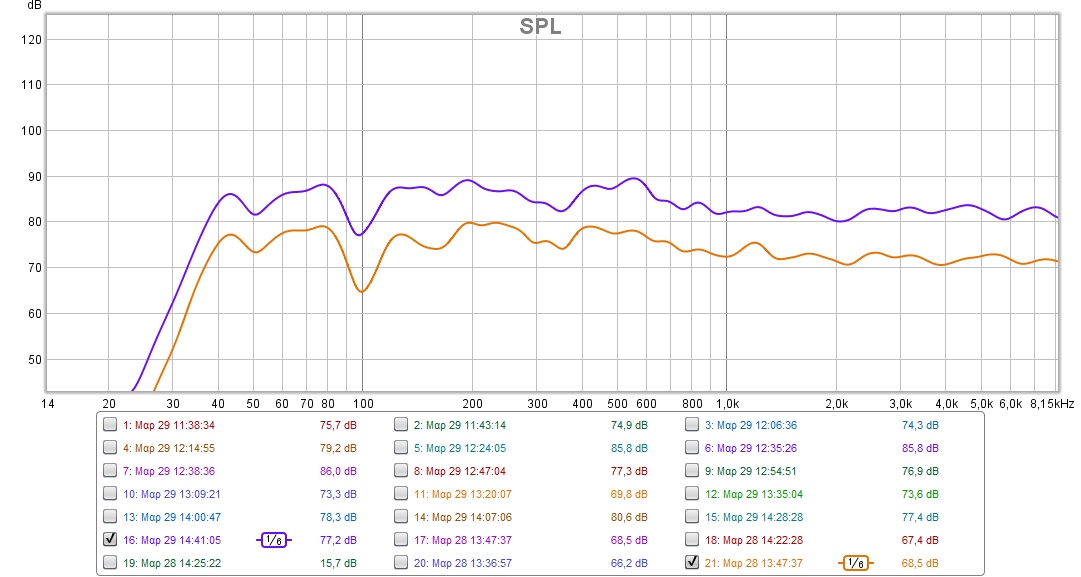Enable trace 10 Map 29 13:09:21
This screenshot has height=577, width=1081.
tap(110, 493)
